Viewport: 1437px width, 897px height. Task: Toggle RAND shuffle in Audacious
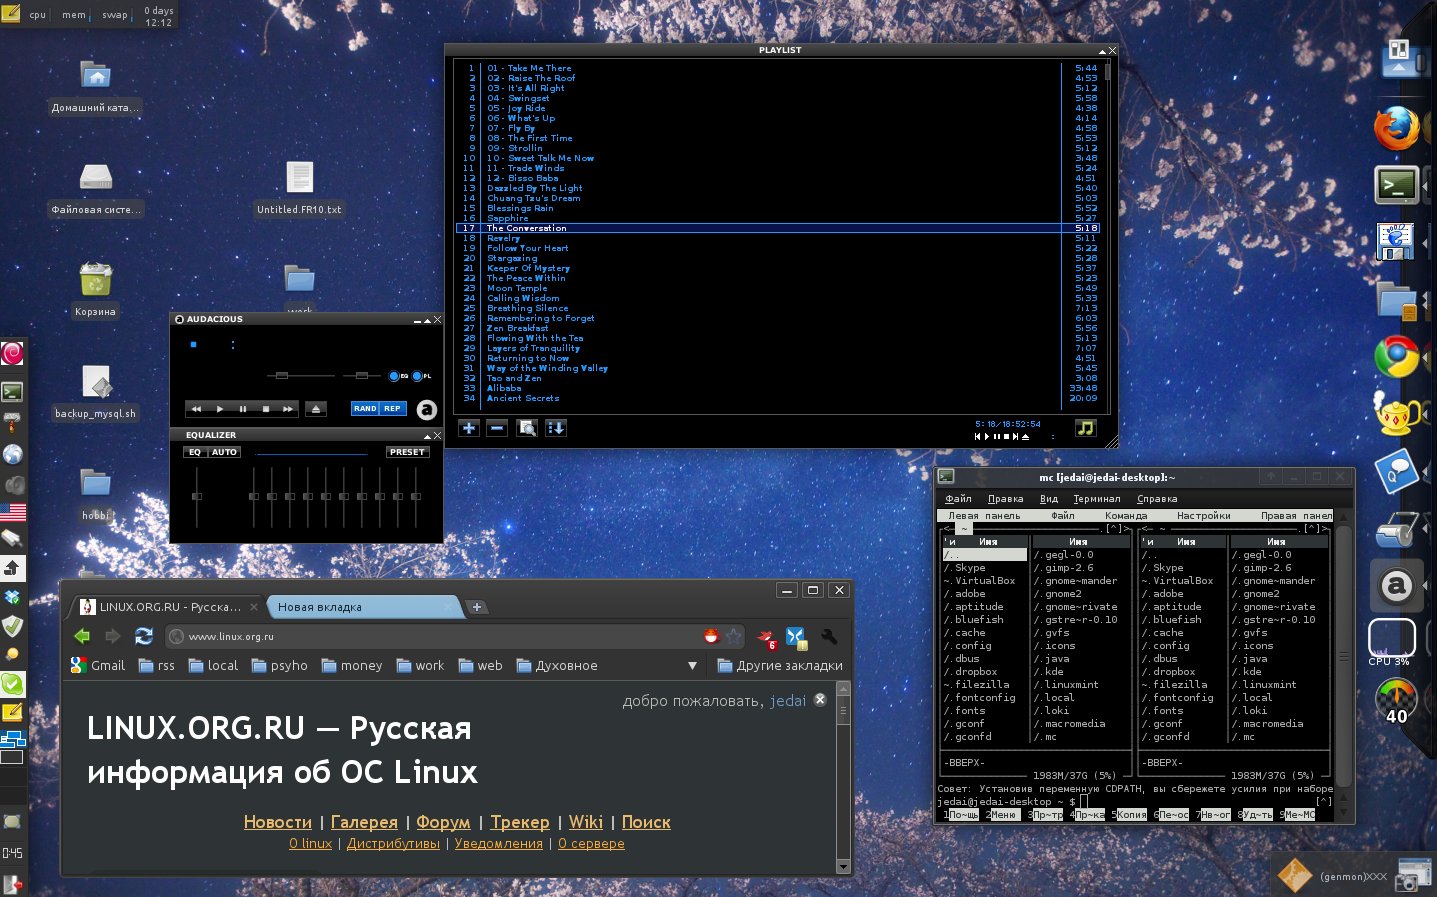[365, 408]
